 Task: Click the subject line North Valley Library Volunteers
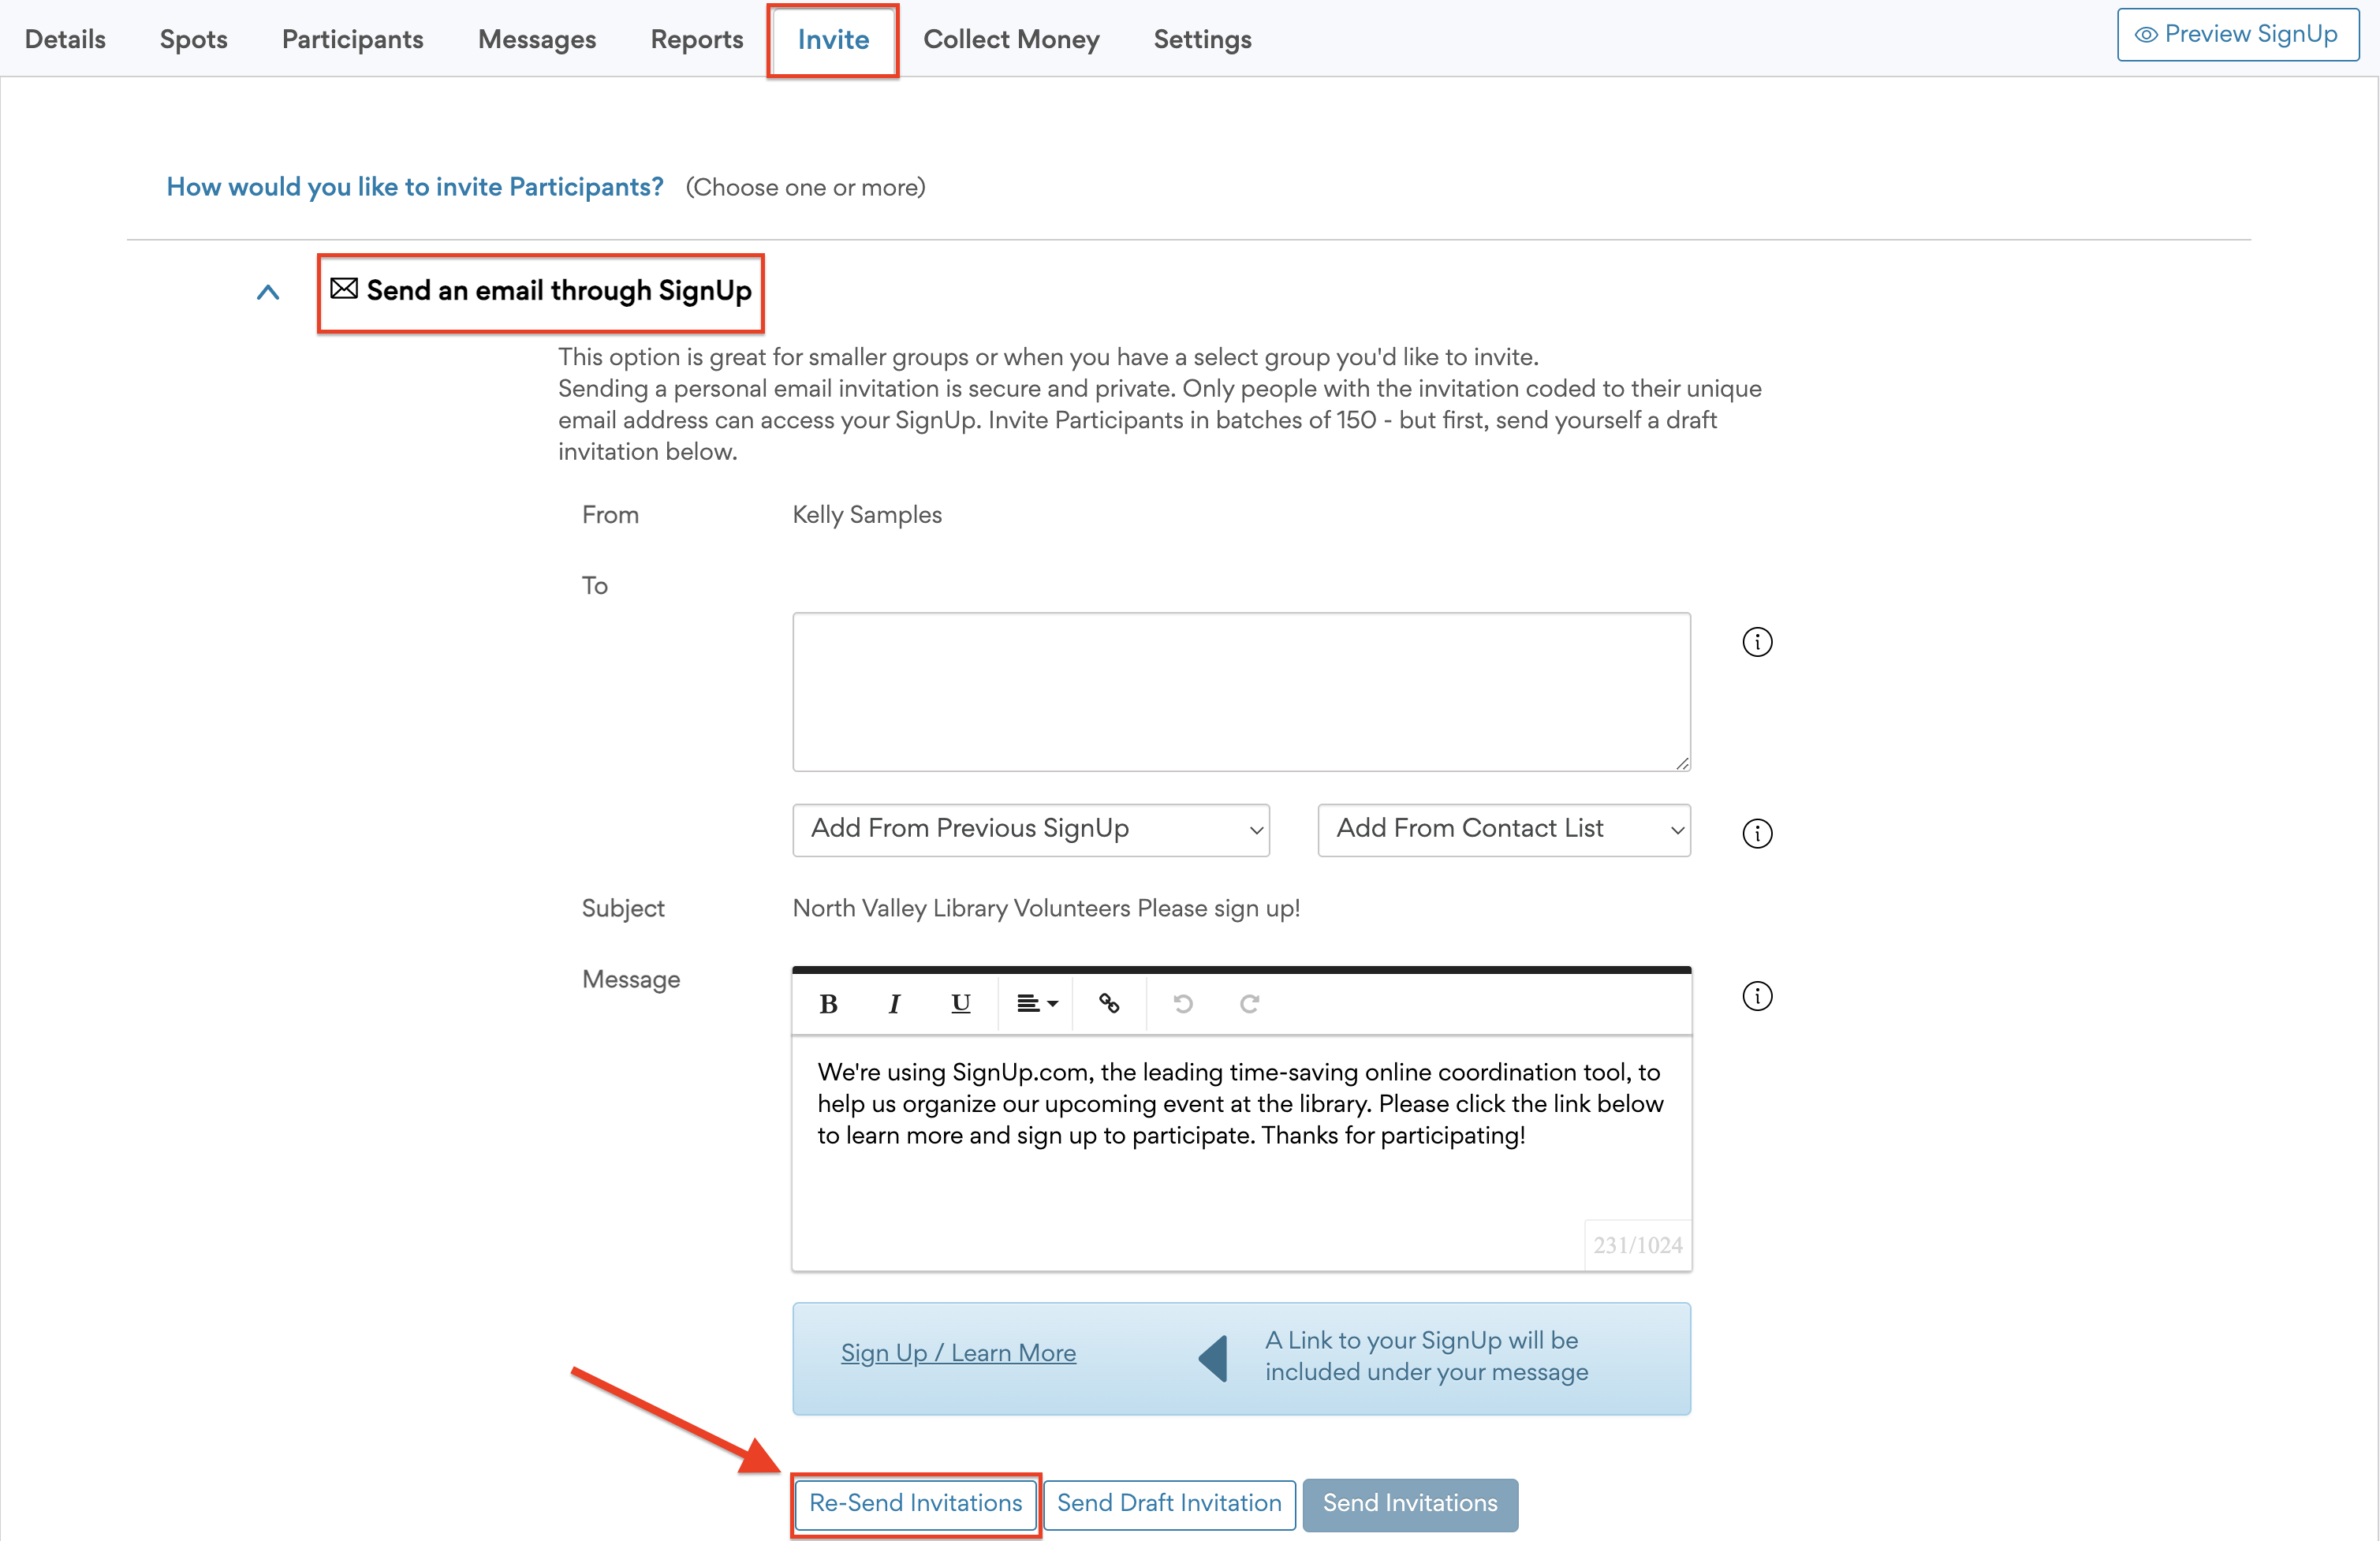coord(1046,908)
